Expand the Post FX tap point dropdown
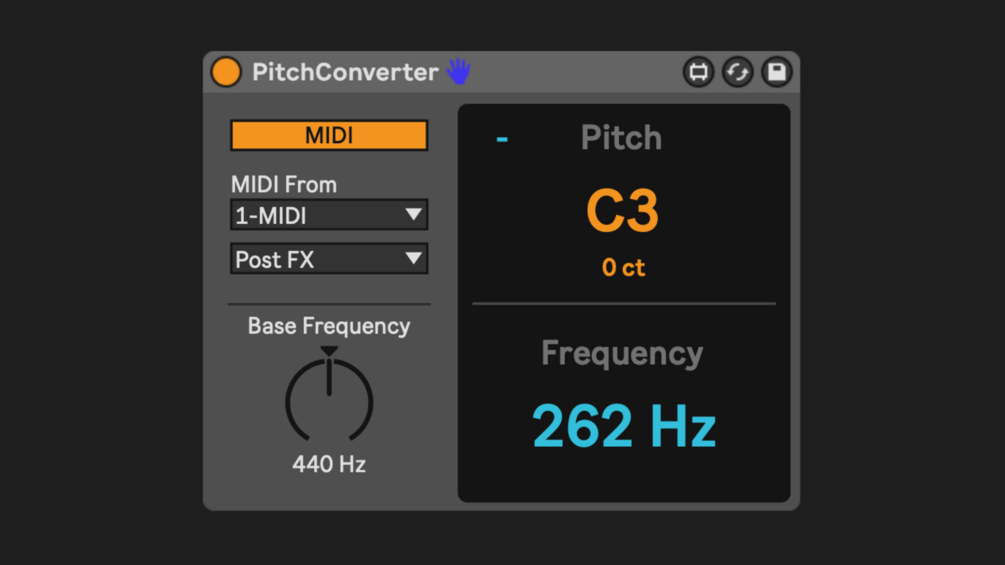This screenshot has width=1005, height=565. pos(329,259)
